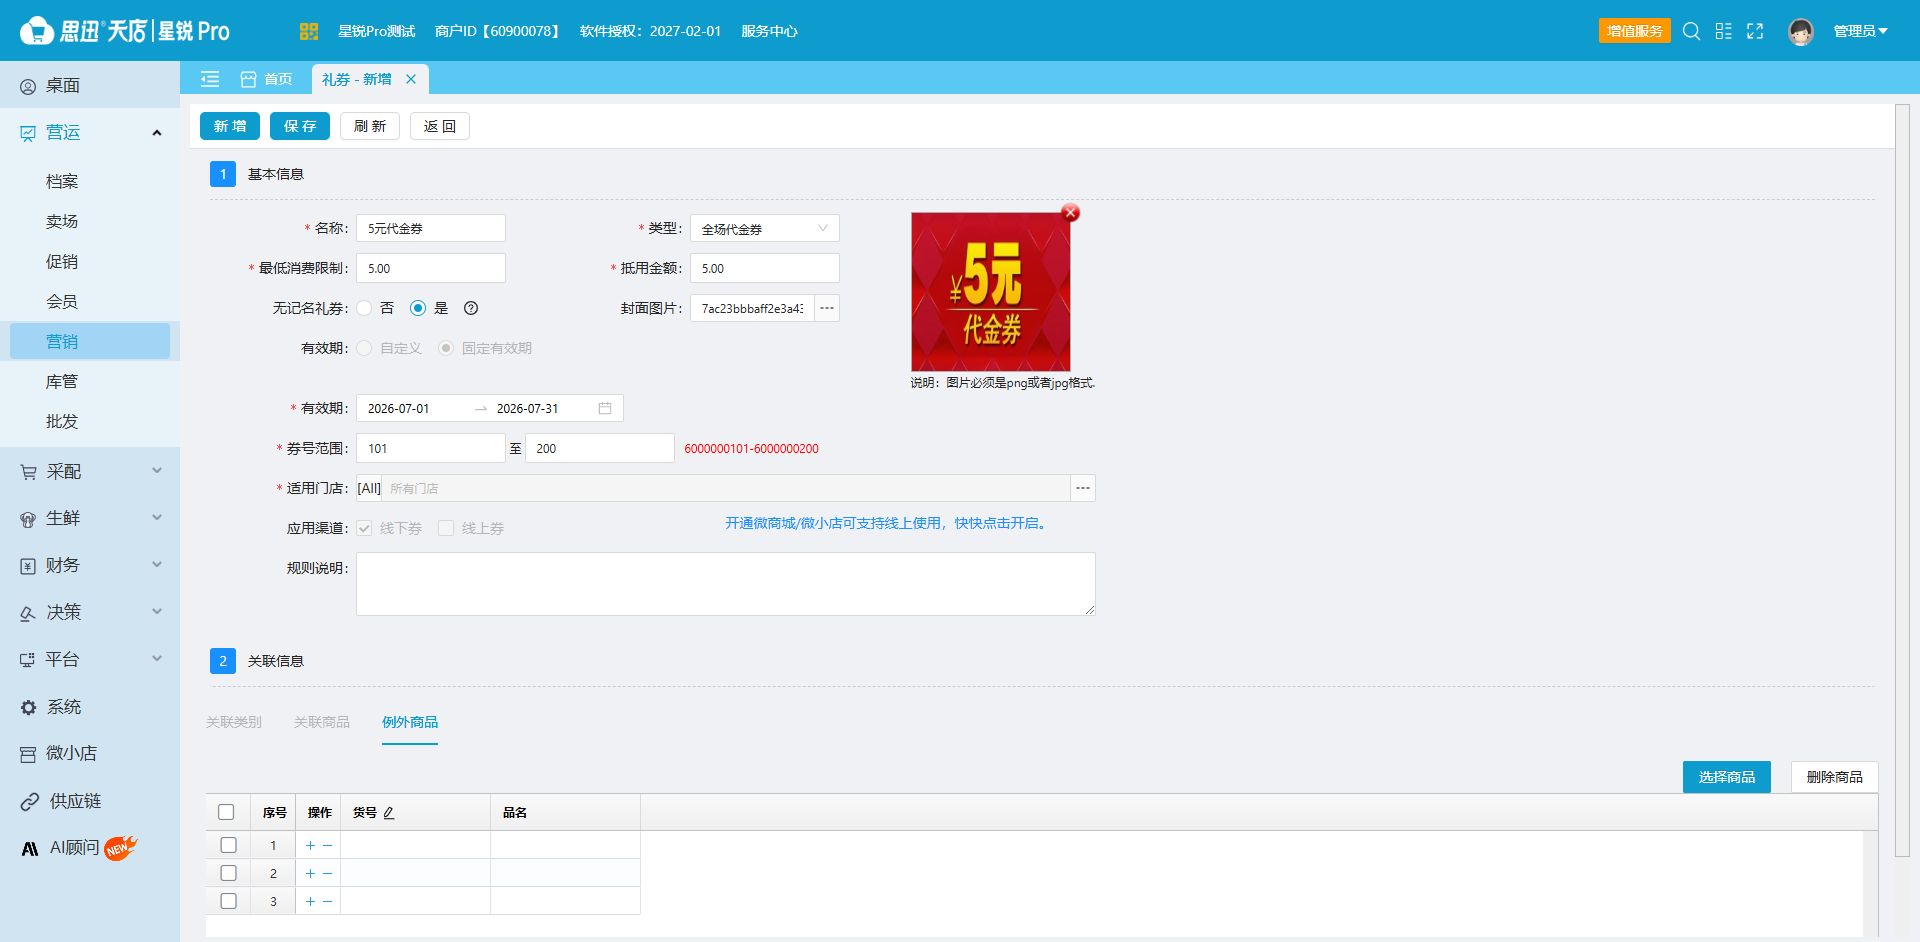Open 供应链 in the sidebar
Image resolution: width=1920 pixels, height=942 pixels.
(x=90, y=801)
